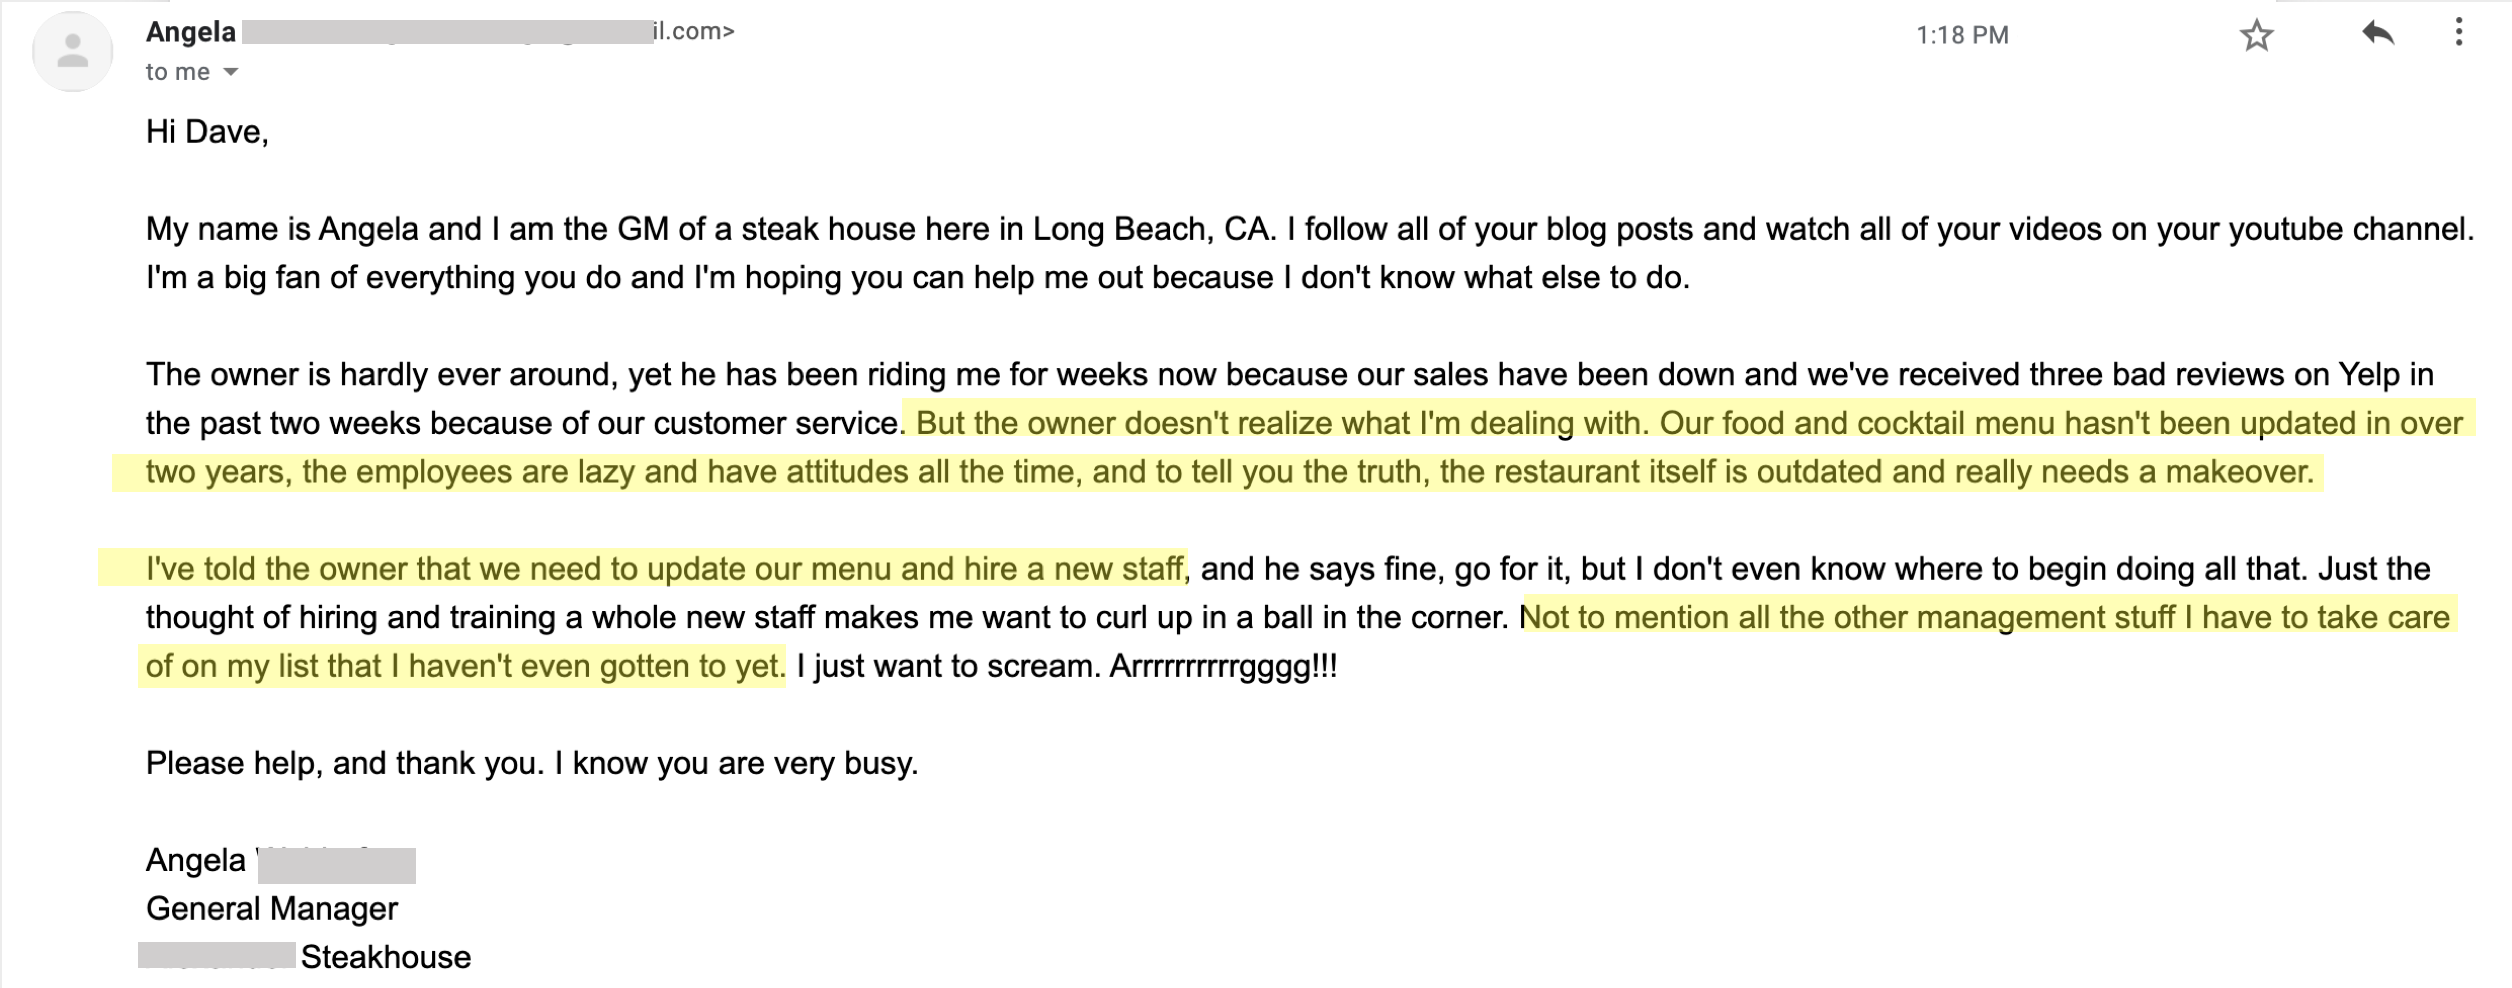Click 'Angela' in the signature block
Viewport: 2512px width, 988px height.
[195, 860]
